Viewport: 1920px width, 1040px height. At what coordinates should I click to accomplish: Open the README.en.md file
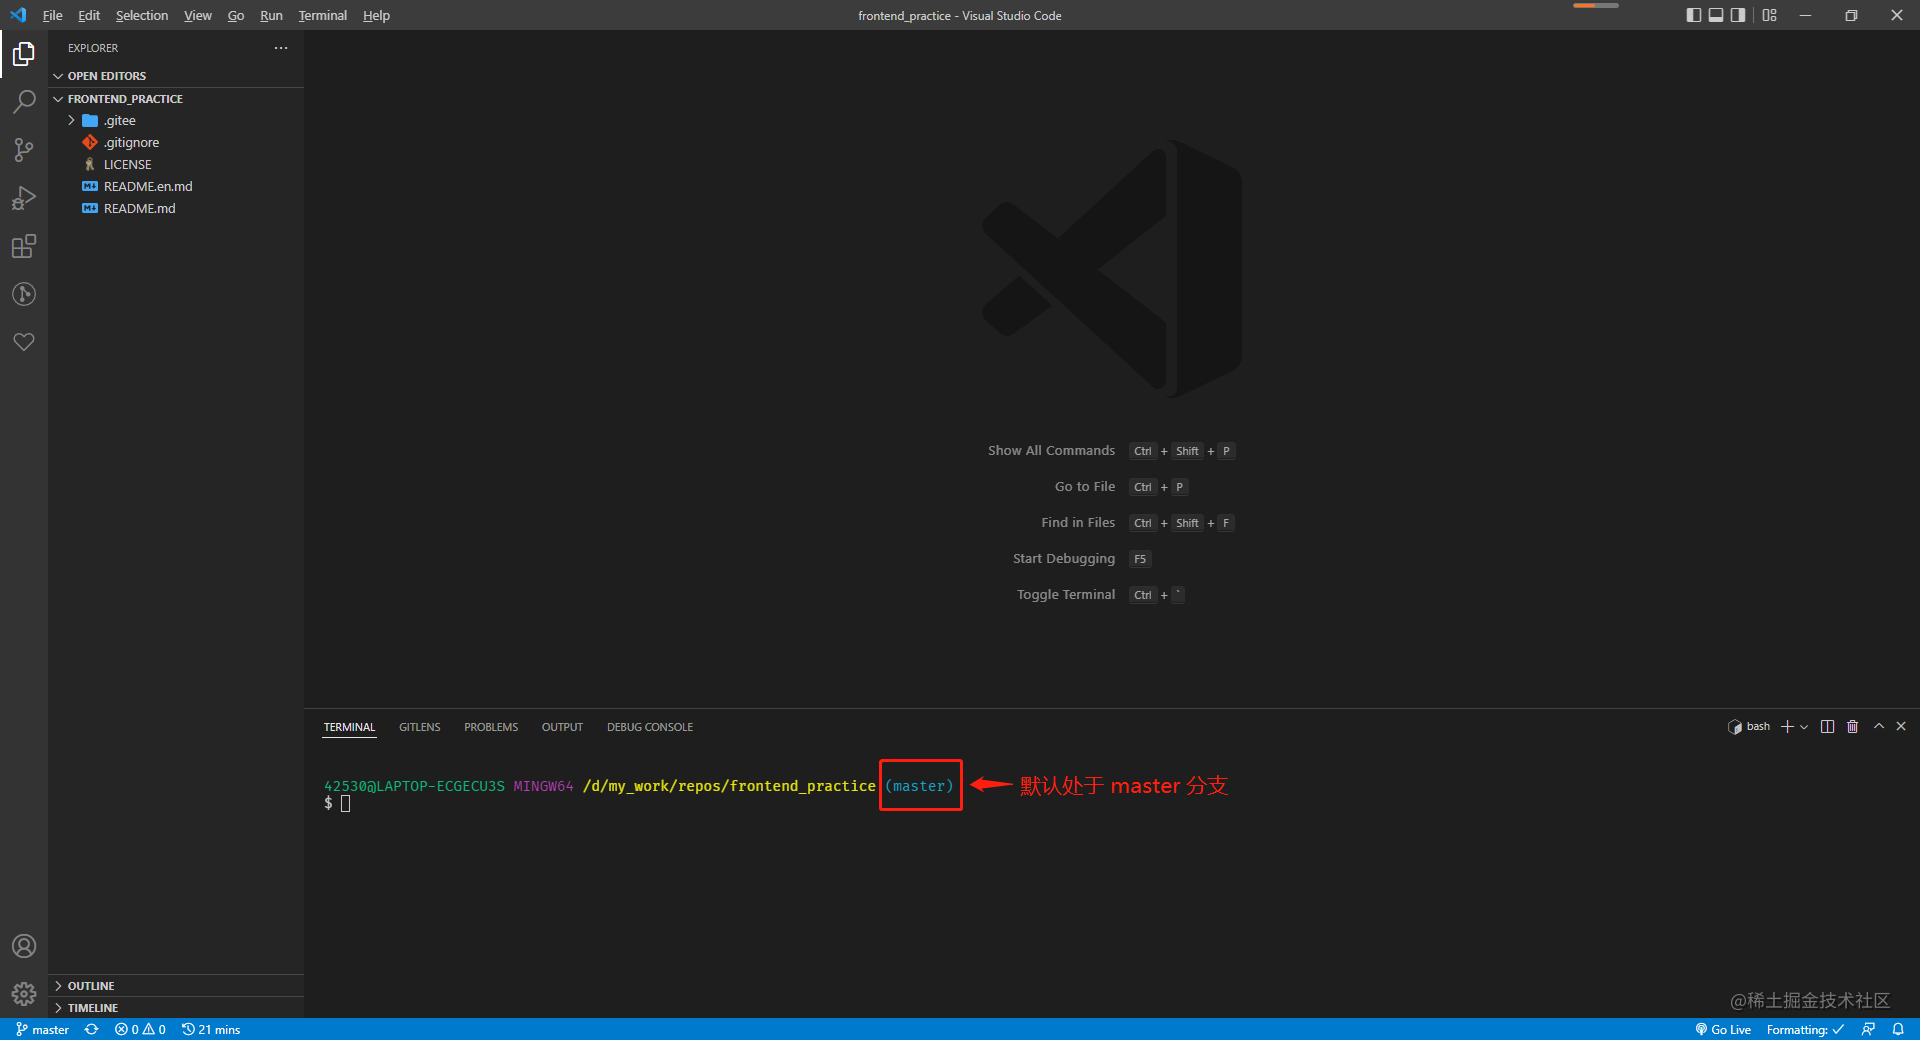coord(176,187)
